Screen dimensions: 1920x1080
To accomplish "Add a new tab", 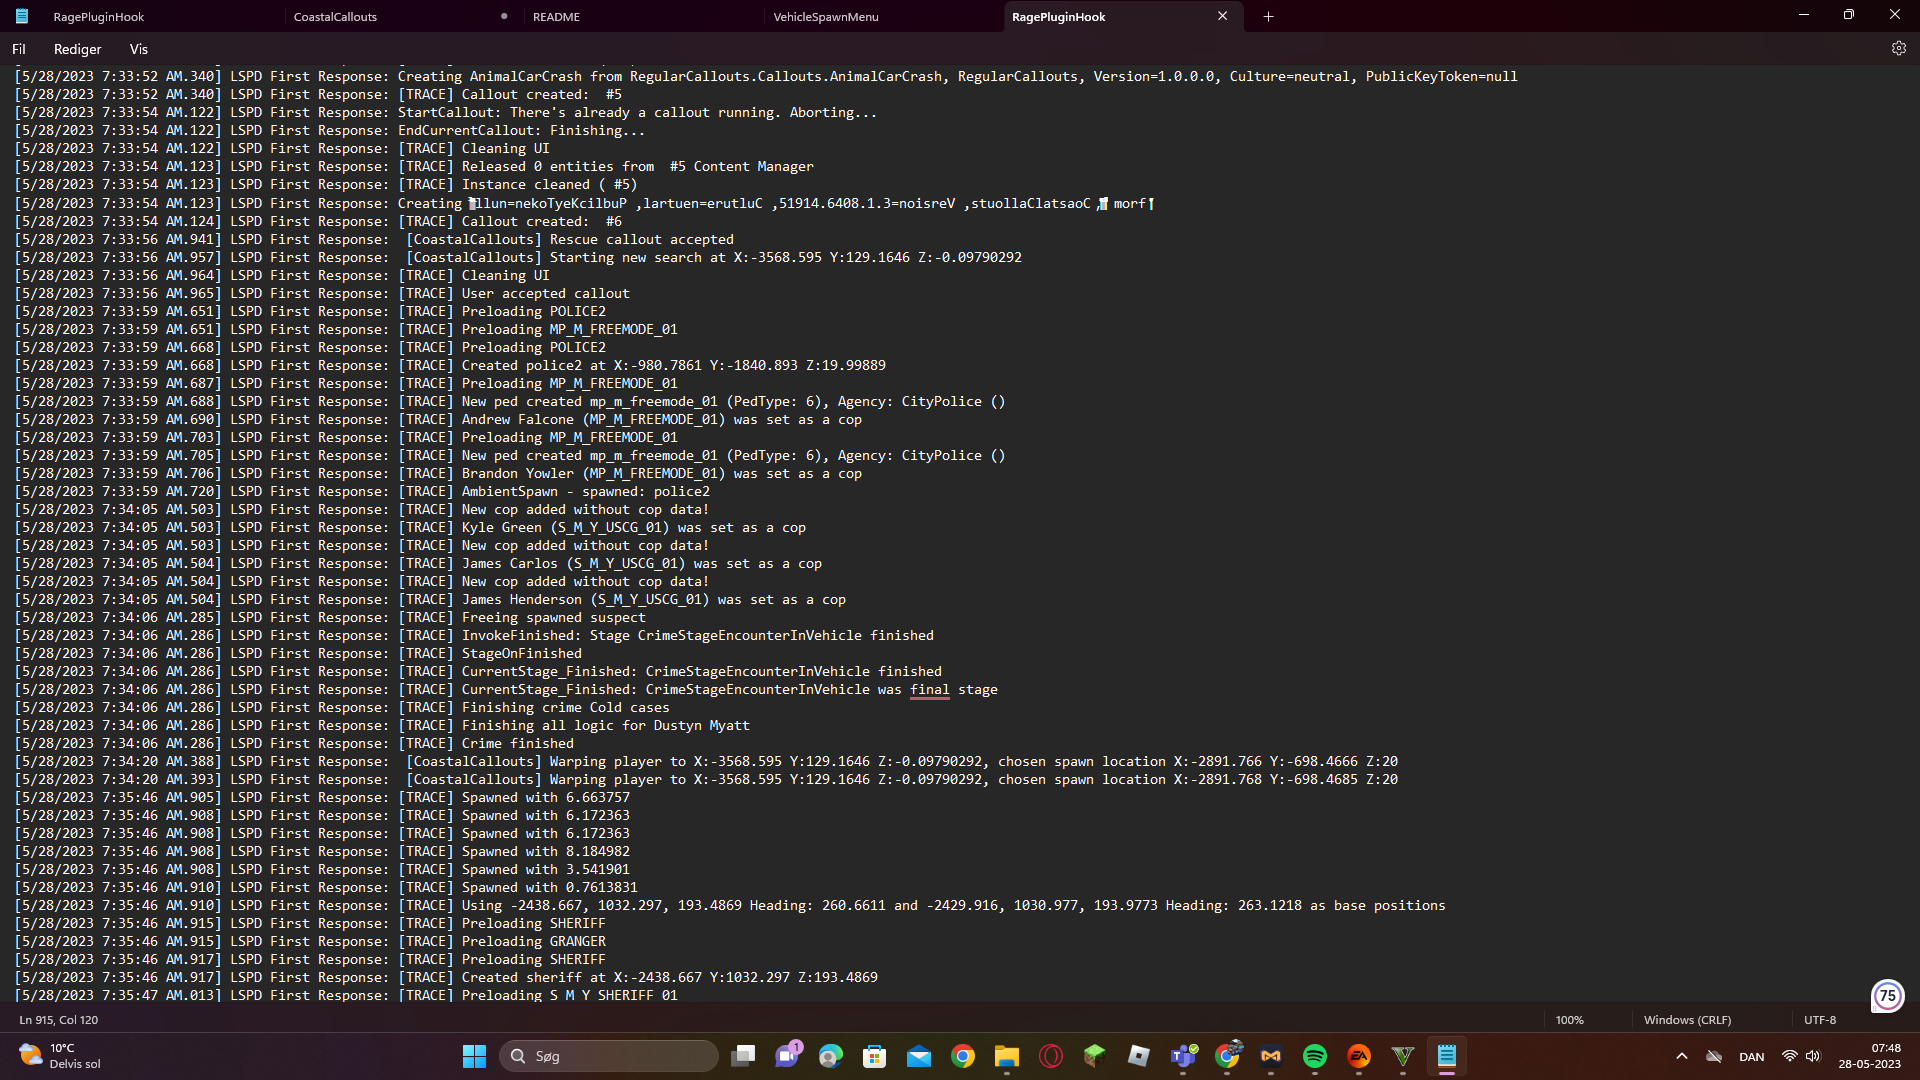I will [1268, 16].
